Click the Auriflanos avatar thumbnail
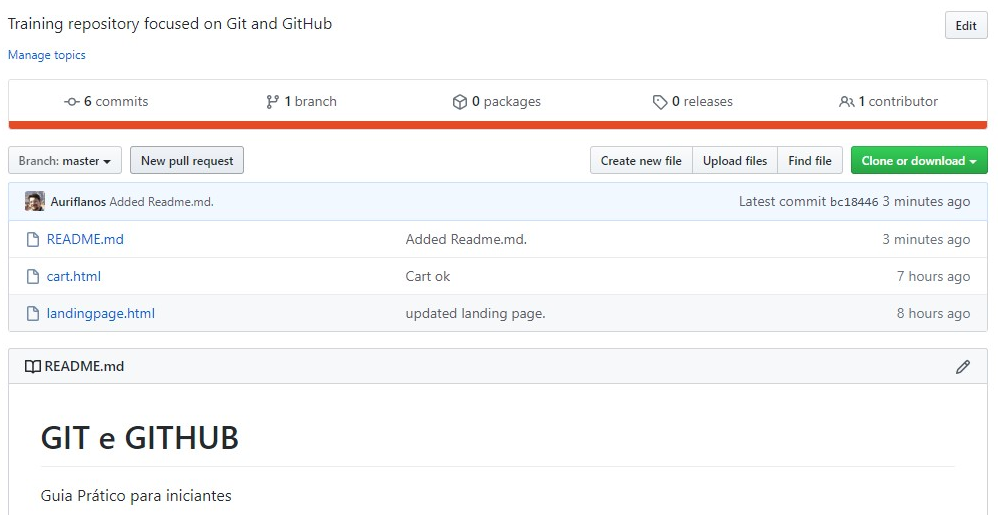 pyautogui.click(x=34, y=201)
